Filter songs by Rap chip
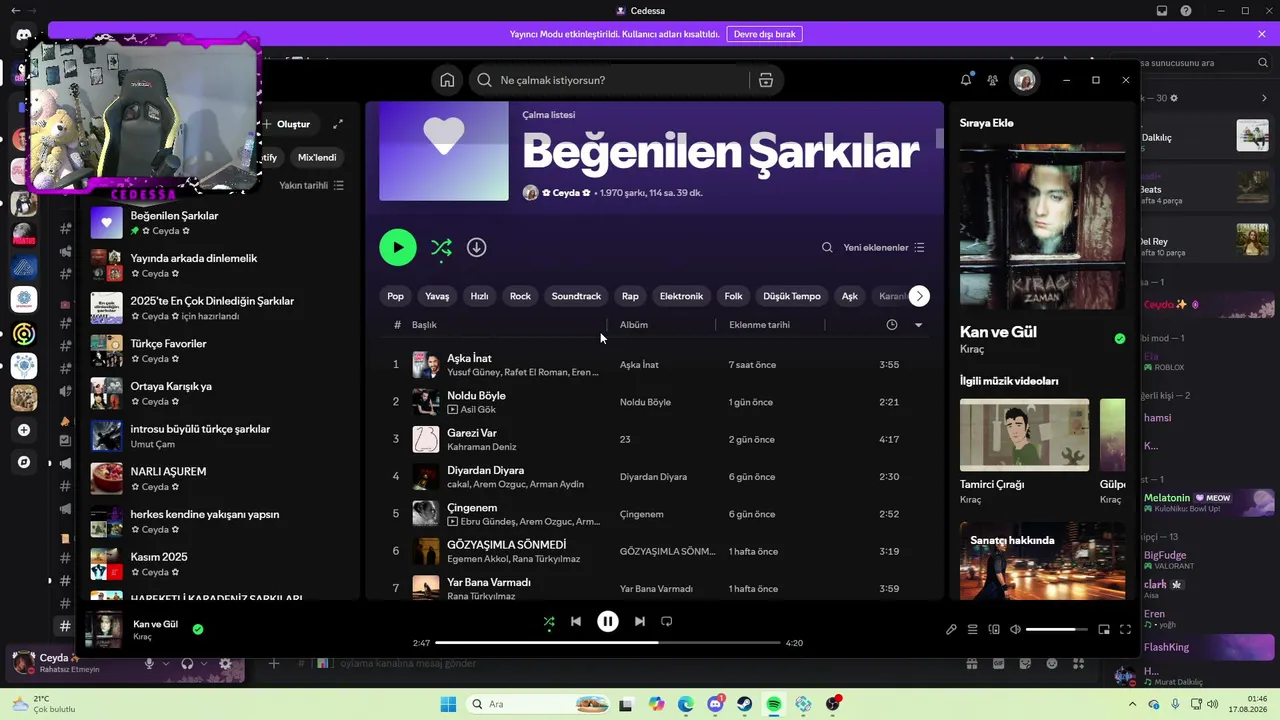This screenshot has width=1280, height=720. [630, 296]
